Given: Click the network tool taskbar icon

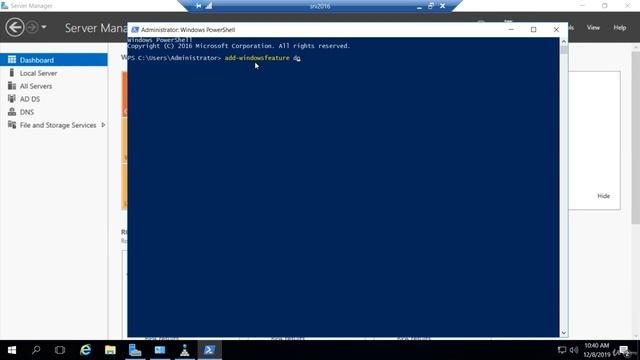Looking at the screenshot, I should pyautogui.click(x=184, y=350).
